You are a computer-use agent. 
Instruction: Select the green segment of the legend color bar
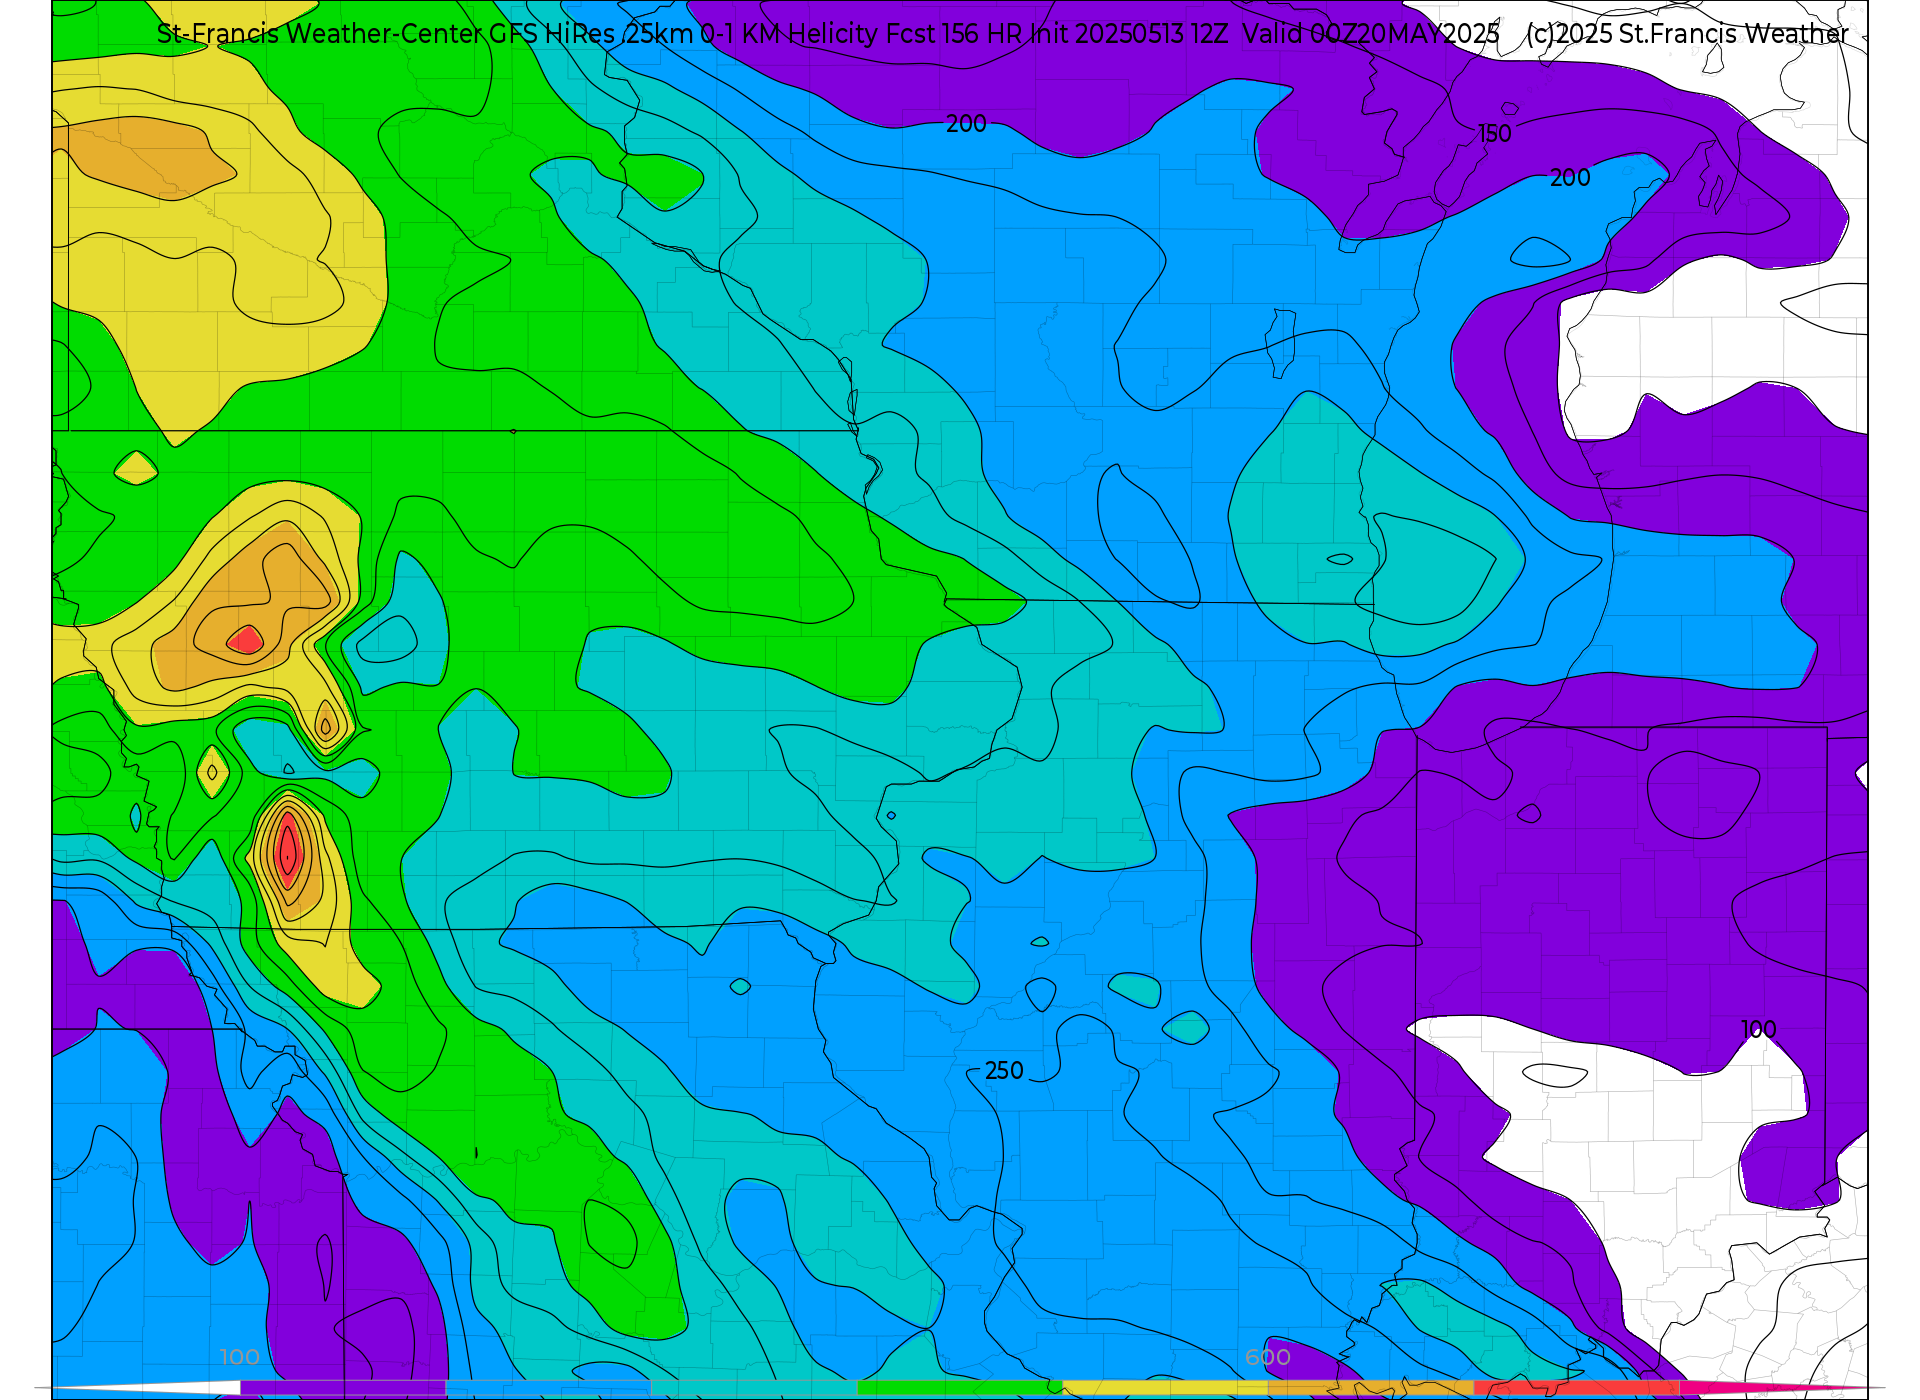point(960,1388)
